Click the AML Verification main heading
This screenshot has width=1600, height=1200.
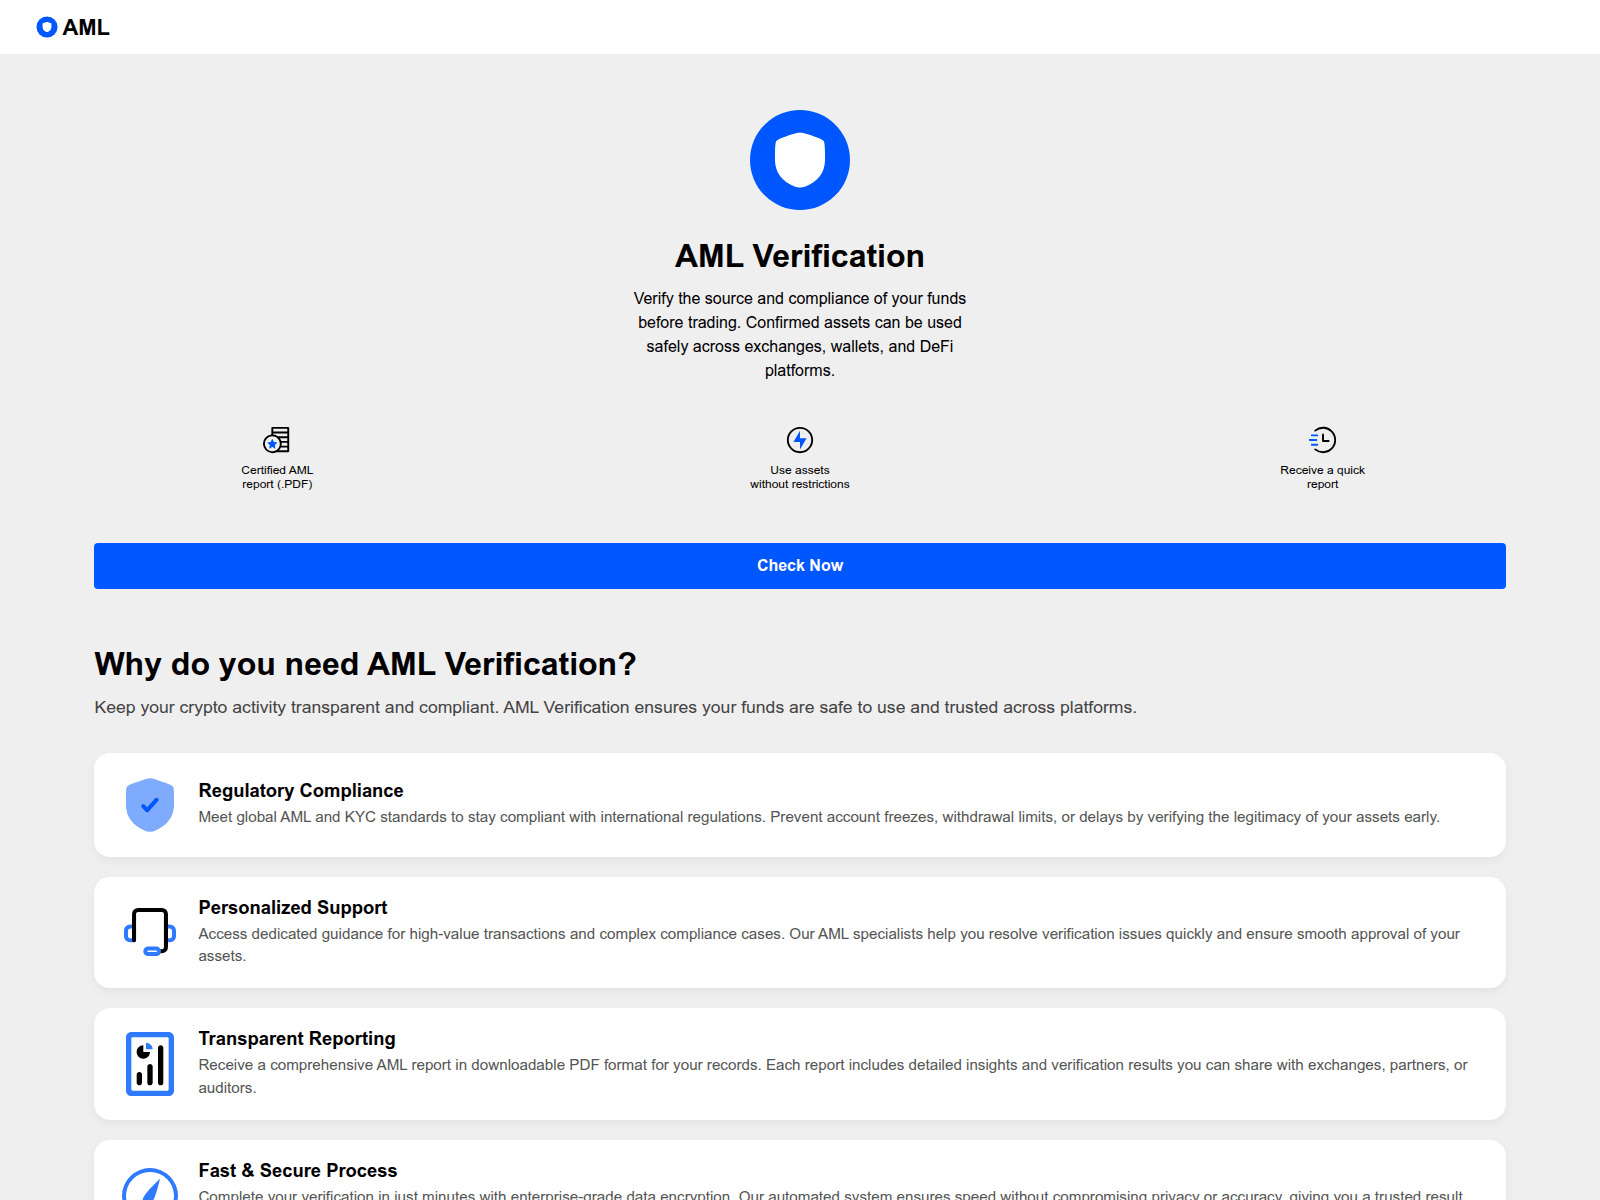click(x=800, y=256)
